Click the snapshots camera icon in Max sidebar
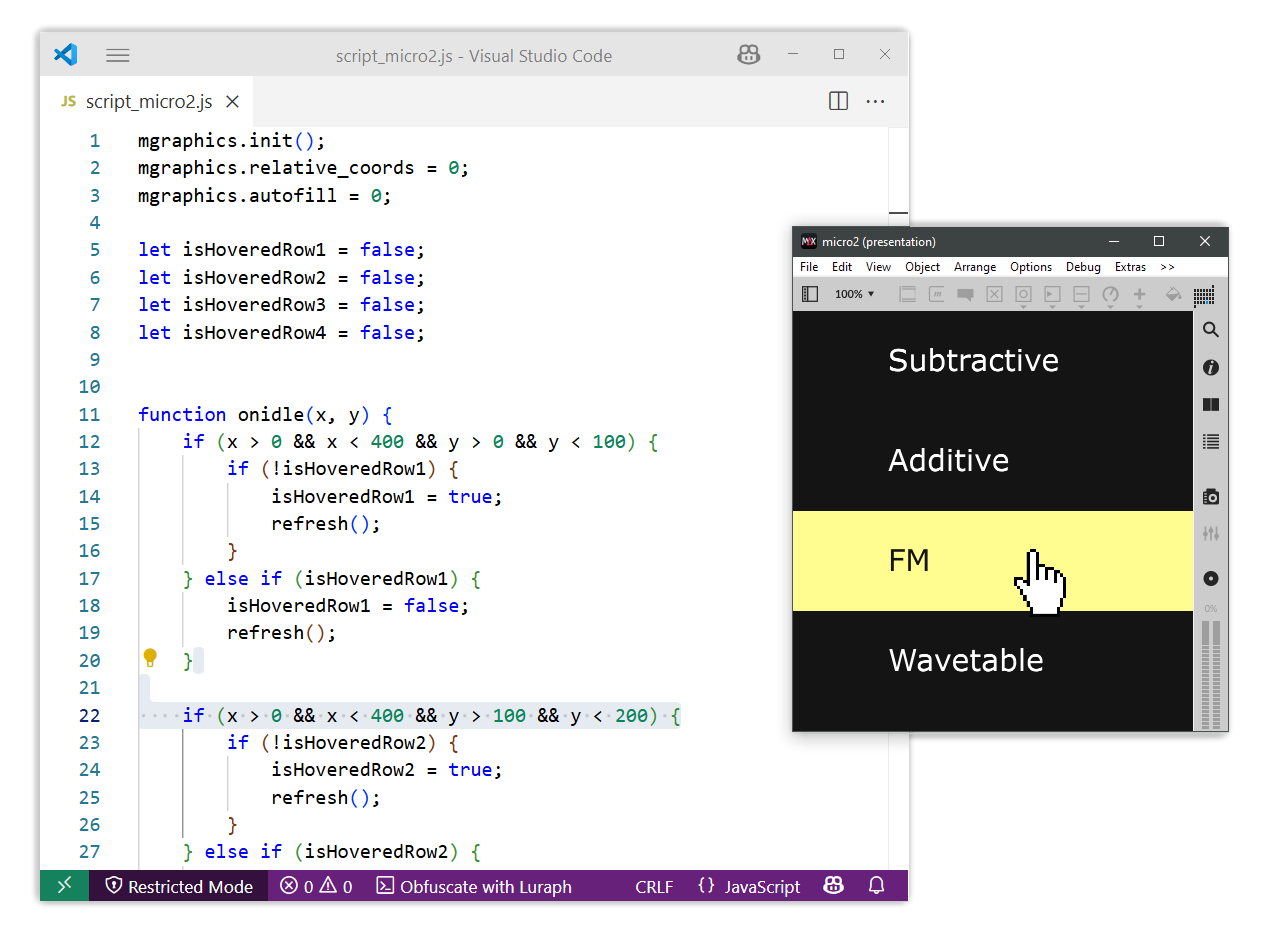1264x935 pixels. [x=1210, y=497]
